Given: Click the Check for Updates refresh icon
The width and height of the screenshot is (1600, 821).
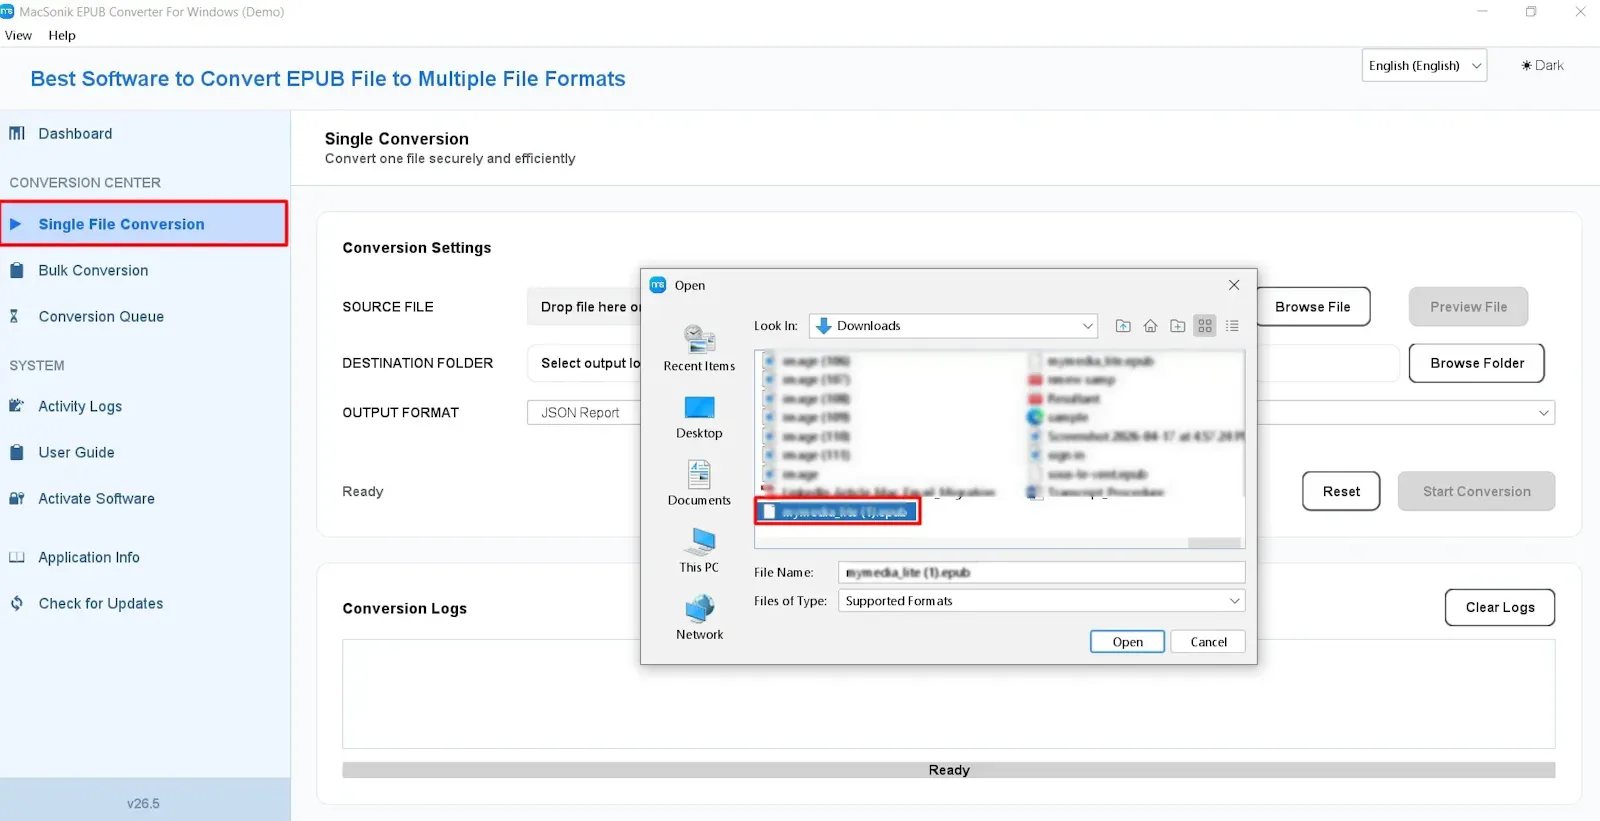Looking at the screenshot, I should (16, 603).
